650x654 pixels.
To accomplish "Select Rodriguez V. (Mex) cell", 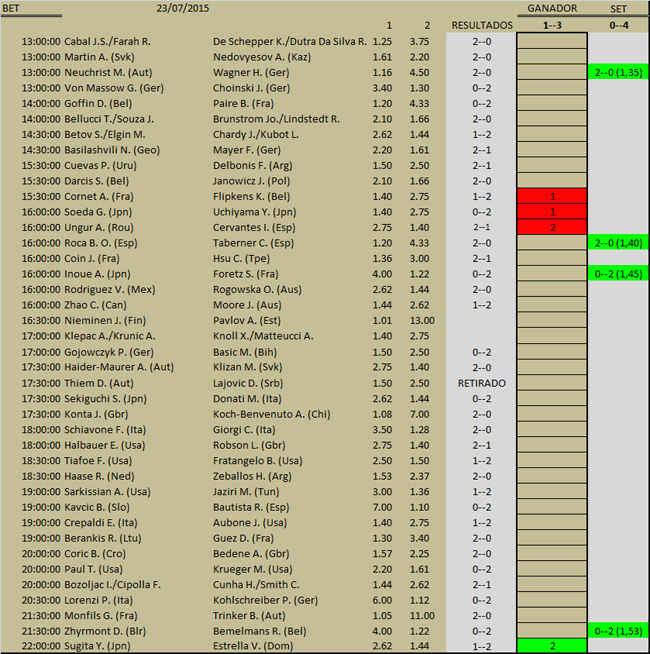I will [x=110, y=289].
